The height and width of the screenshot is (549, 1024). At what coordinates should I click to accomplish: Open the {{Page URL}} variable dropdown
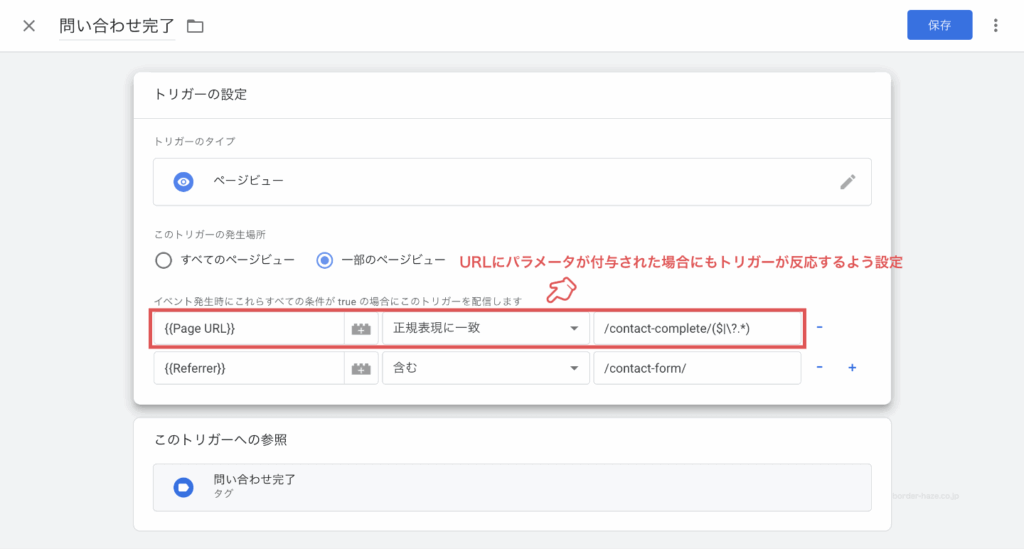[x=248, y=328]
